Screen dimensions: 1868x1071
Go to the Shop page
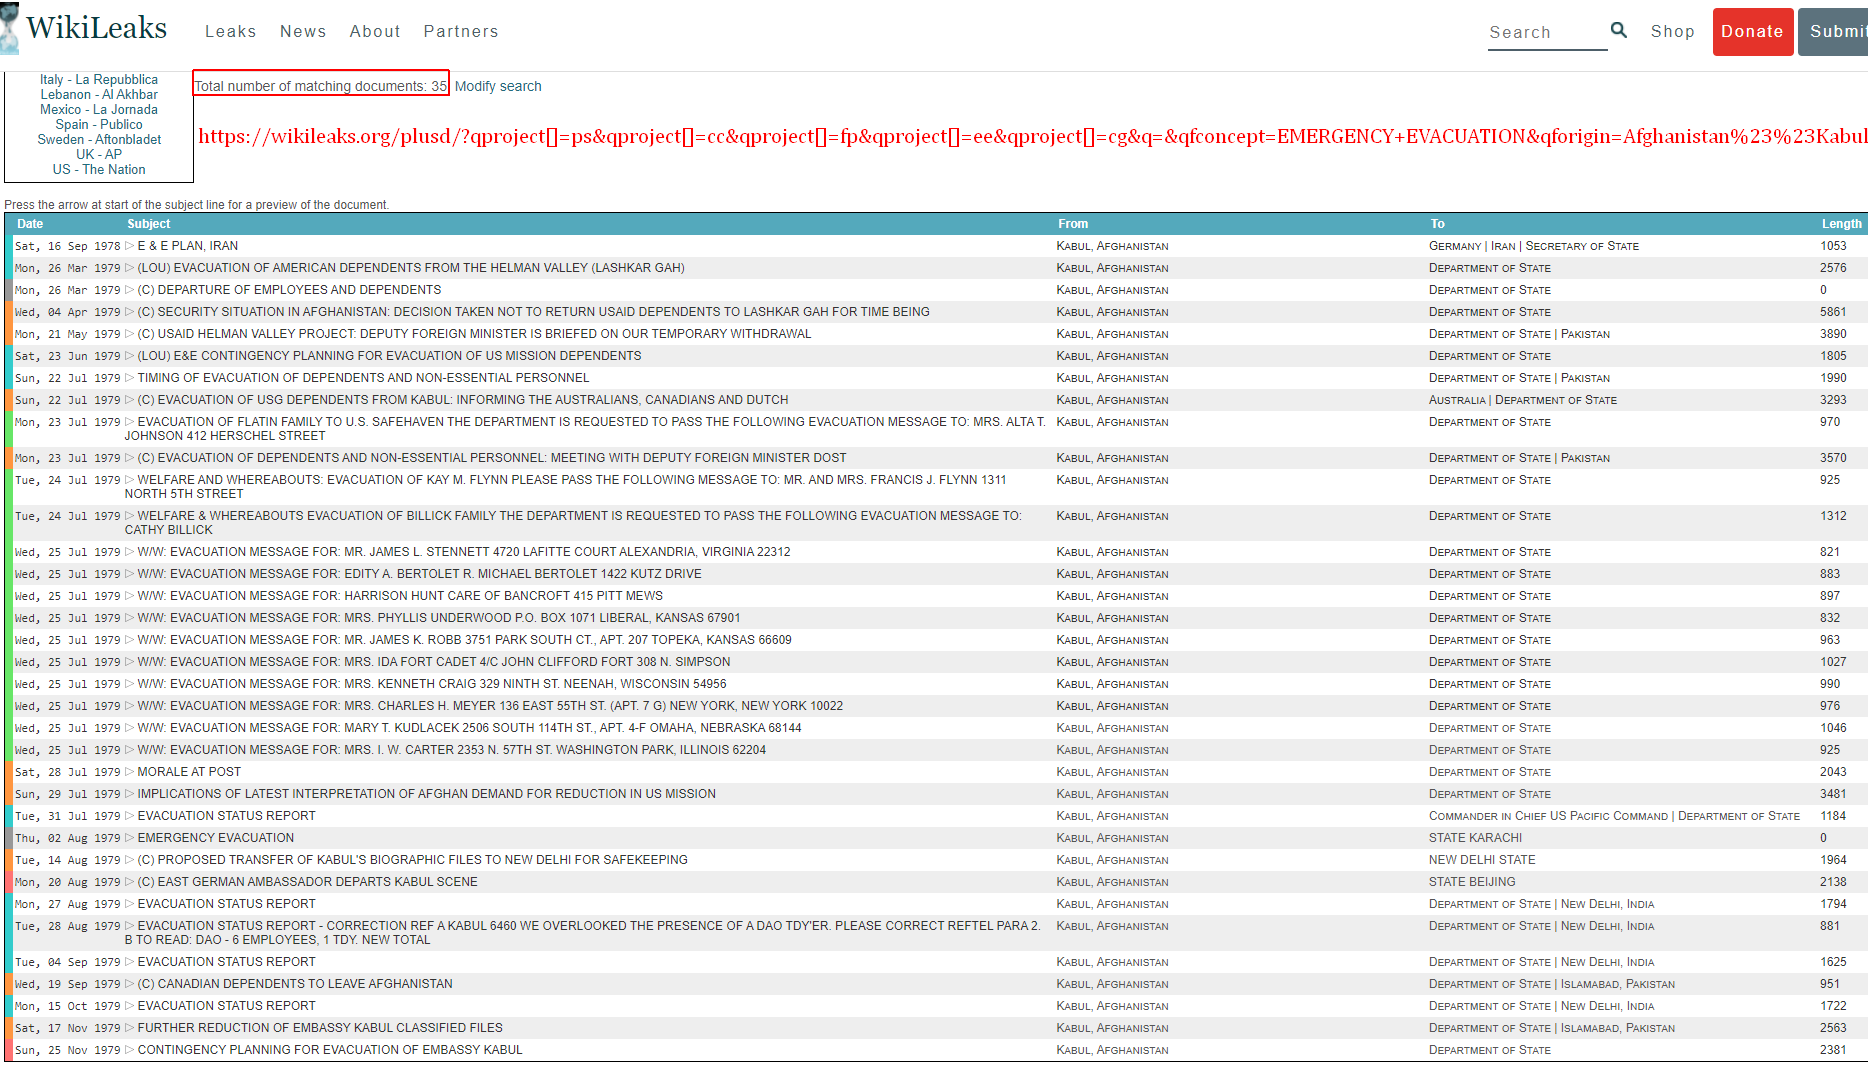point(1673,31)
